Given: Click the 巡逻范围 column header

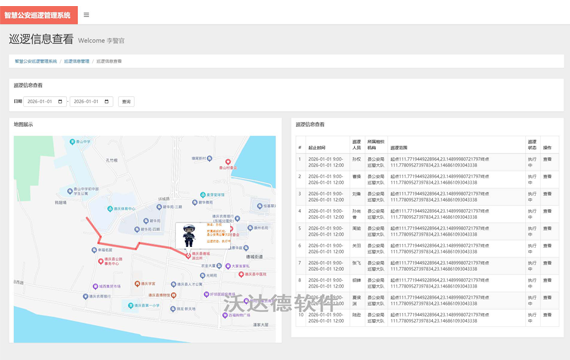Looking at the screenshot, I should point(399,148).
